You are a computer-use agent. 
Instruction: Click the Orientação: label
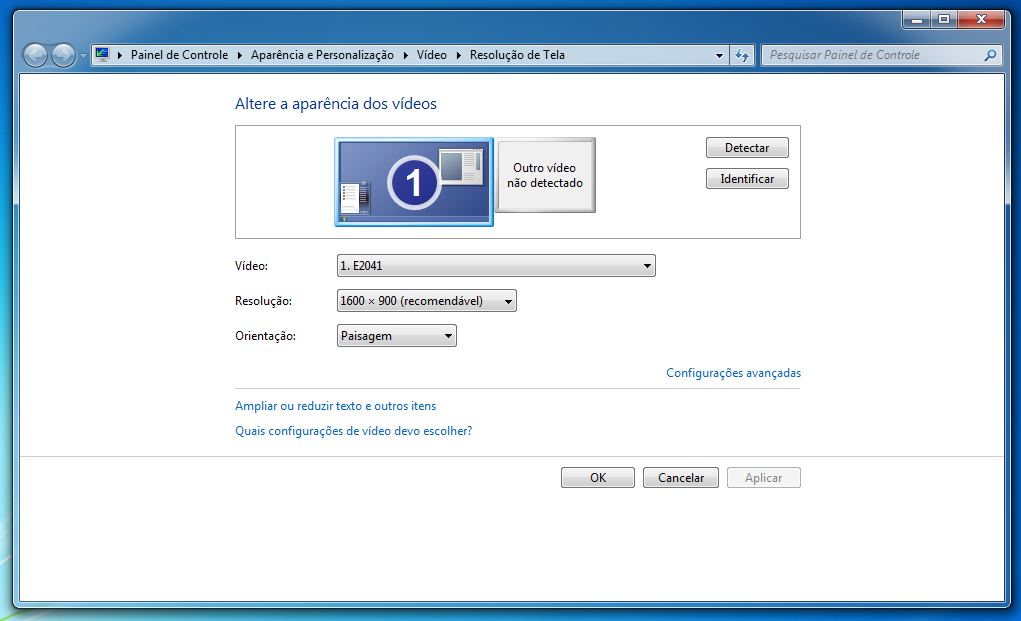click(x=266, y=337)
